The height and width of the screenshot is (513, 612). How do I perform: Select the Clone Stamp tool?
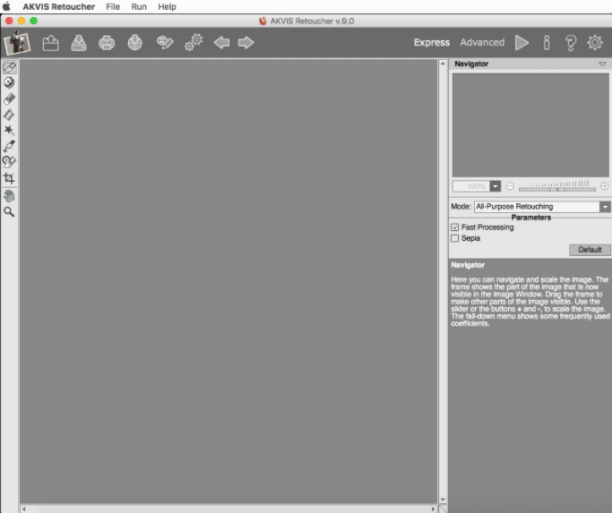(x=9, y=162)
